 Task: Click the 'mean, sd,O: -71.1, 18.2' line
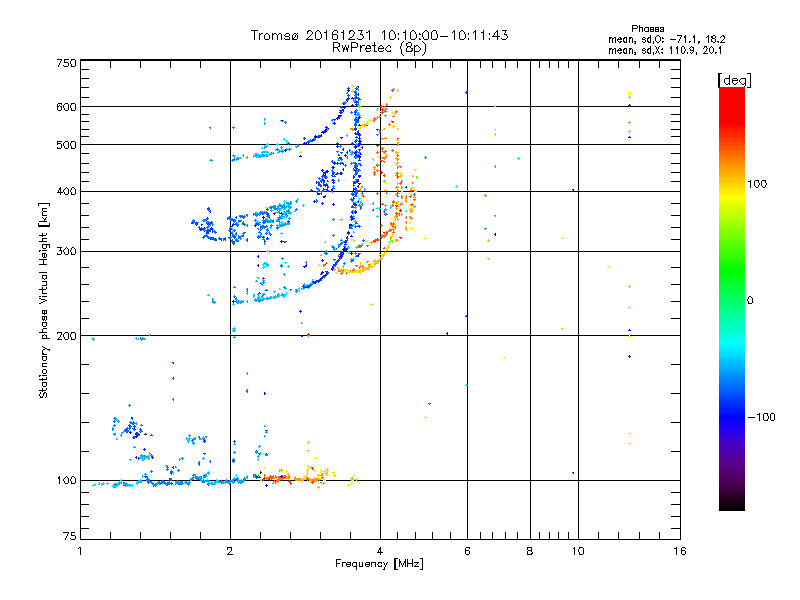[666, 39]
